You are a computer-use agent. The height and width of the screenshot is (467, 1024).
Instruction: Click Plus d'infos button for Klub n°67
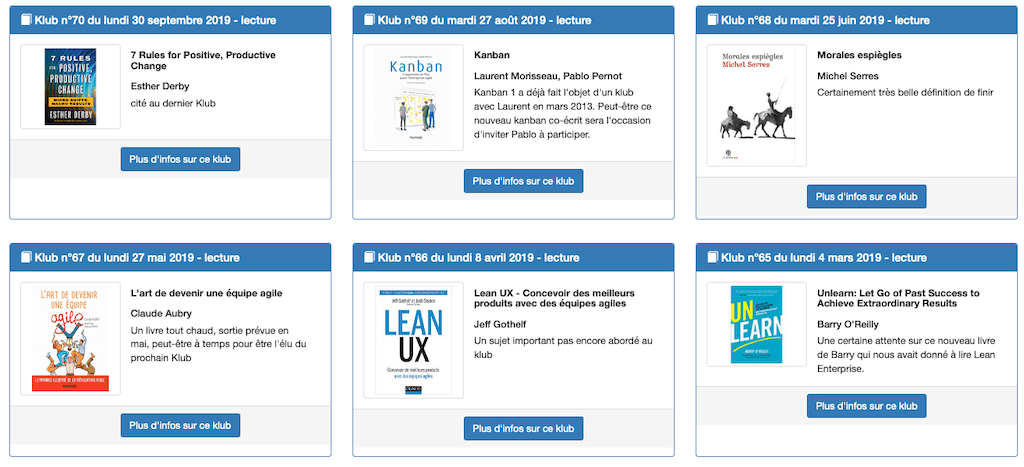(180, 425)
